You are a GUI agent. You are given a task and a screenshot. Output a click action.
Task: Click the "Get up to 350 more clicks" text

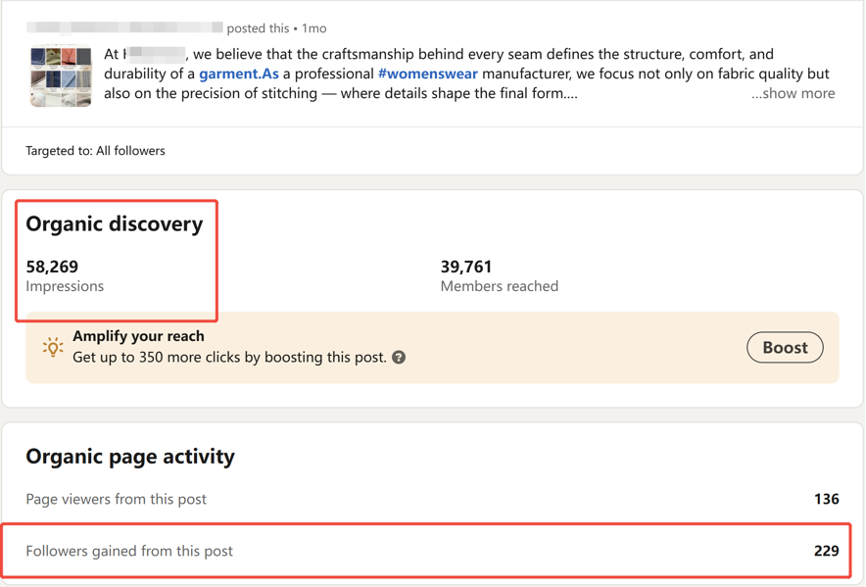[229, 357]
